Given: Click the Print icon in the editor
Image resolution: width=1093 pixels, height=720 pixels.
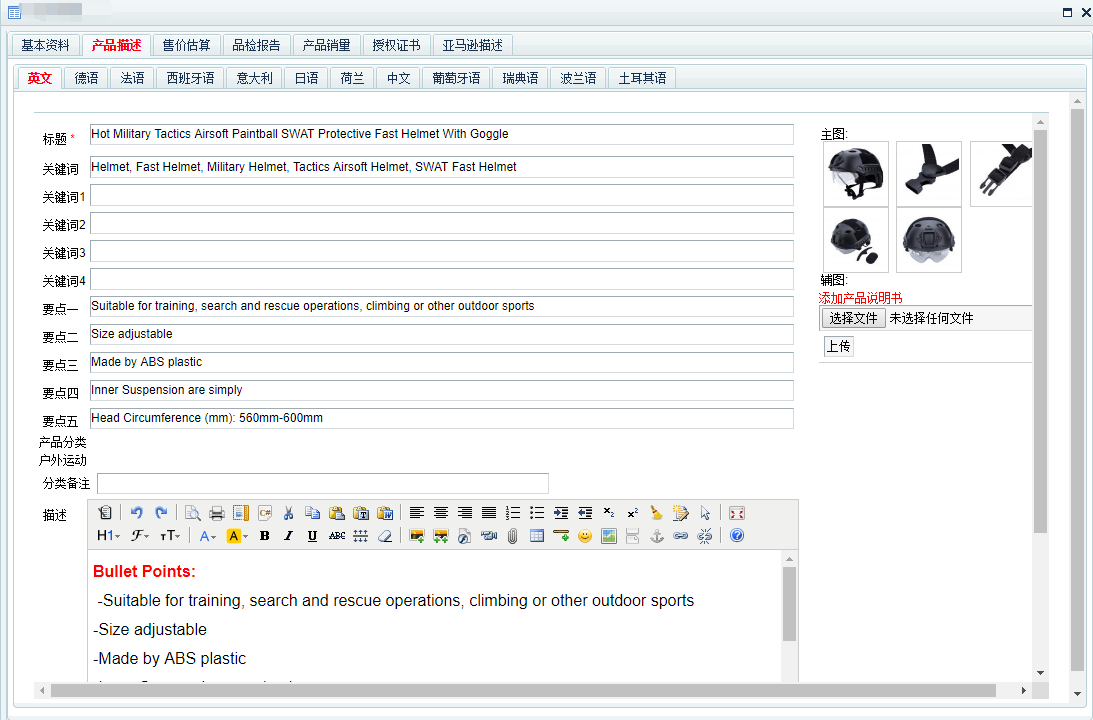Looking at the screenshot, I should tap(217, 513).
